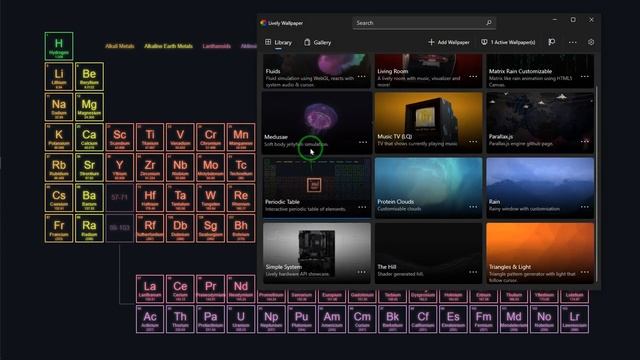Screen dimensions: 640x360
Task: Open more options for Triangles & Light
Action: click(584, 272)
